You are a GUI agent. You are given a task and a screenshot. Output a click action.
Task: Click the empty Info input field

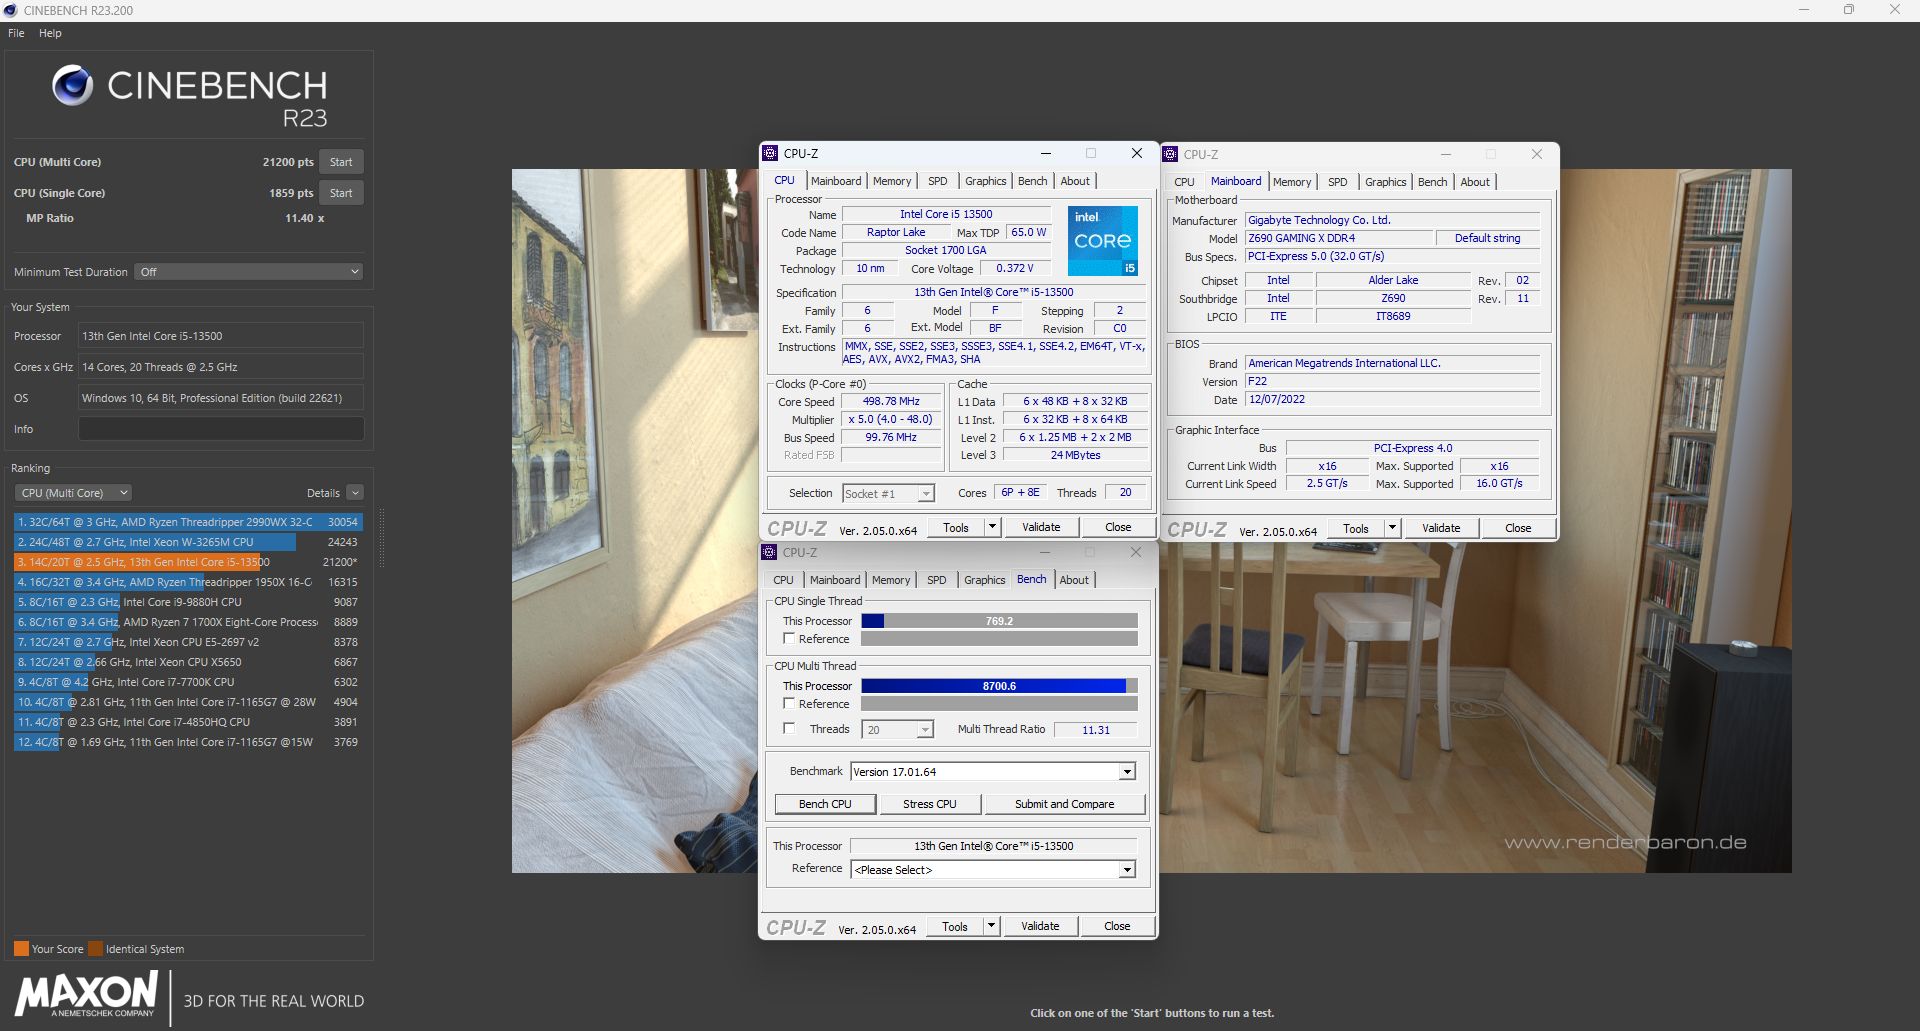[x=221, y=429]
